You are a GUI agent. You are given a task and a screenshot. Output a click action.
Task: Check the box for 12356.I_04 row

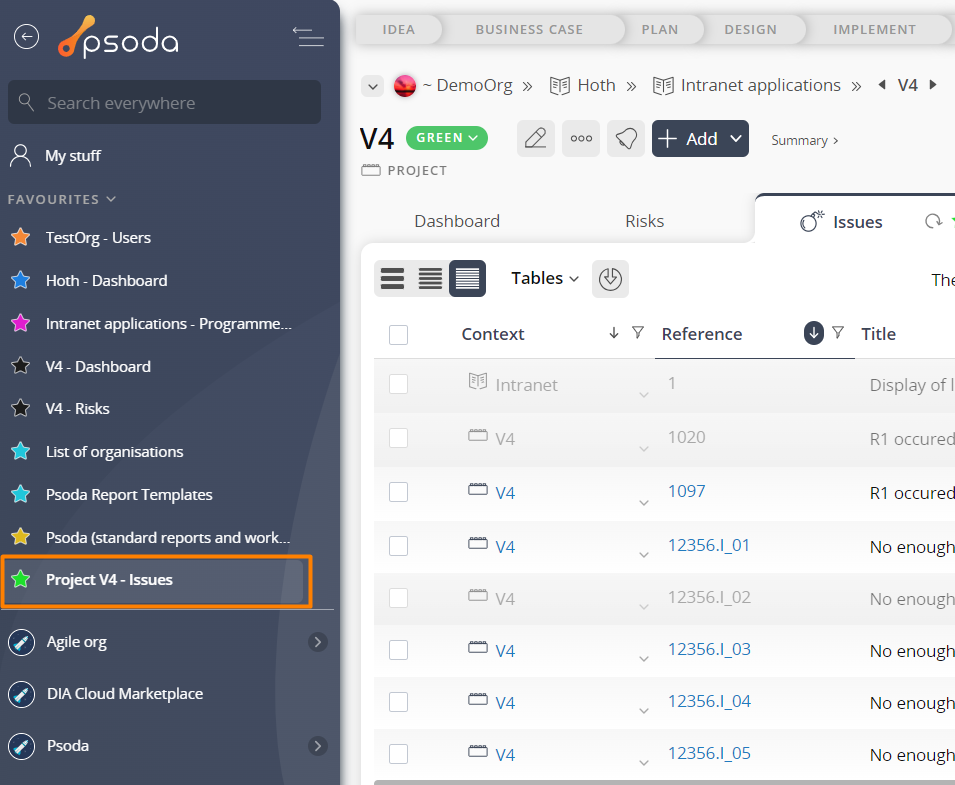[x=398, y=702]
